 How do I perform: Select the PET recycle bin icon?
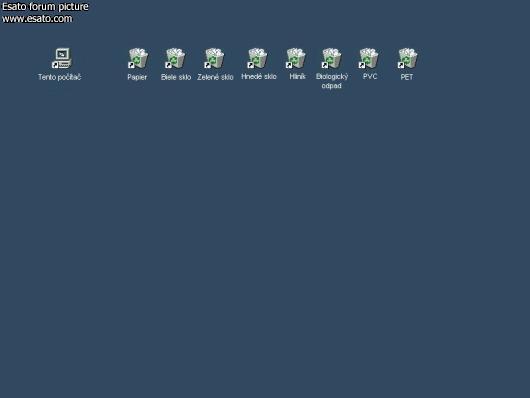407,58
